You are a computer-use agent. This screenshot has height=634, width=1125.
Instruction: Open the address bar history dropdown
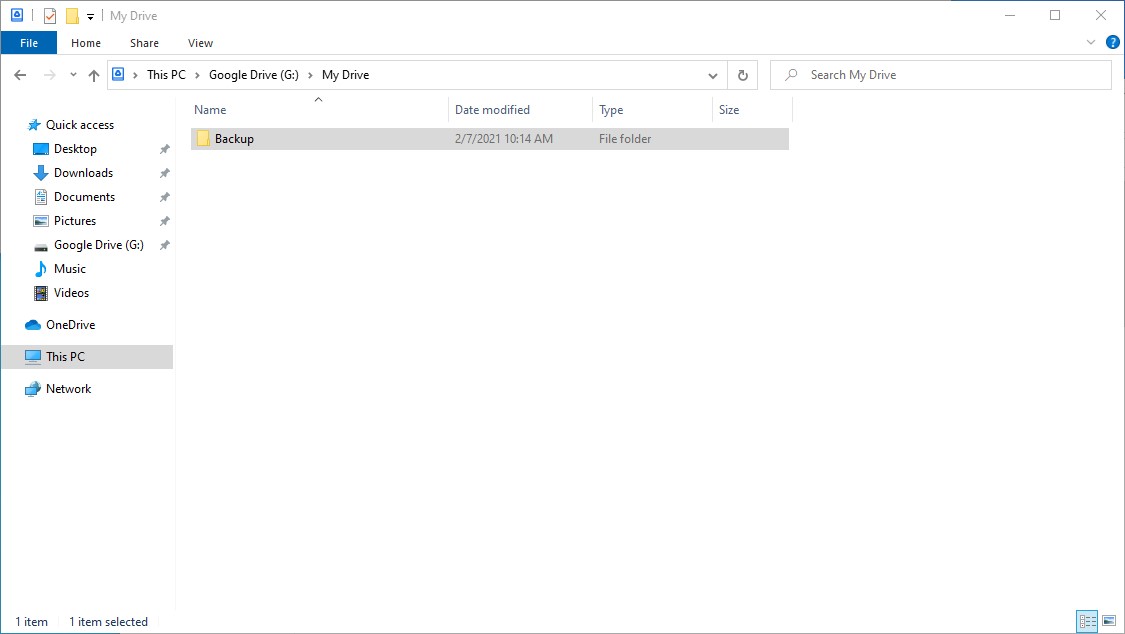click(x=713, y=75)
